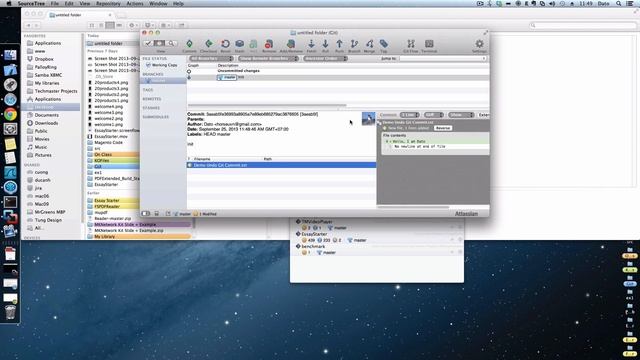
Task: Click the Reverse button in the diff pane
Action: coord(443,128)
